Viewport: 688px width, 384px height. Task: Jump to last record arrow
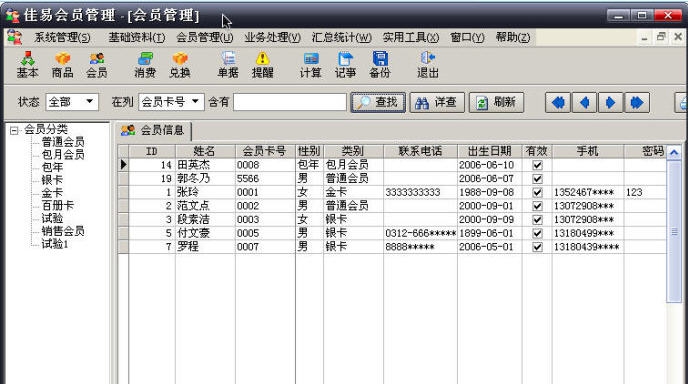(637, 103)
